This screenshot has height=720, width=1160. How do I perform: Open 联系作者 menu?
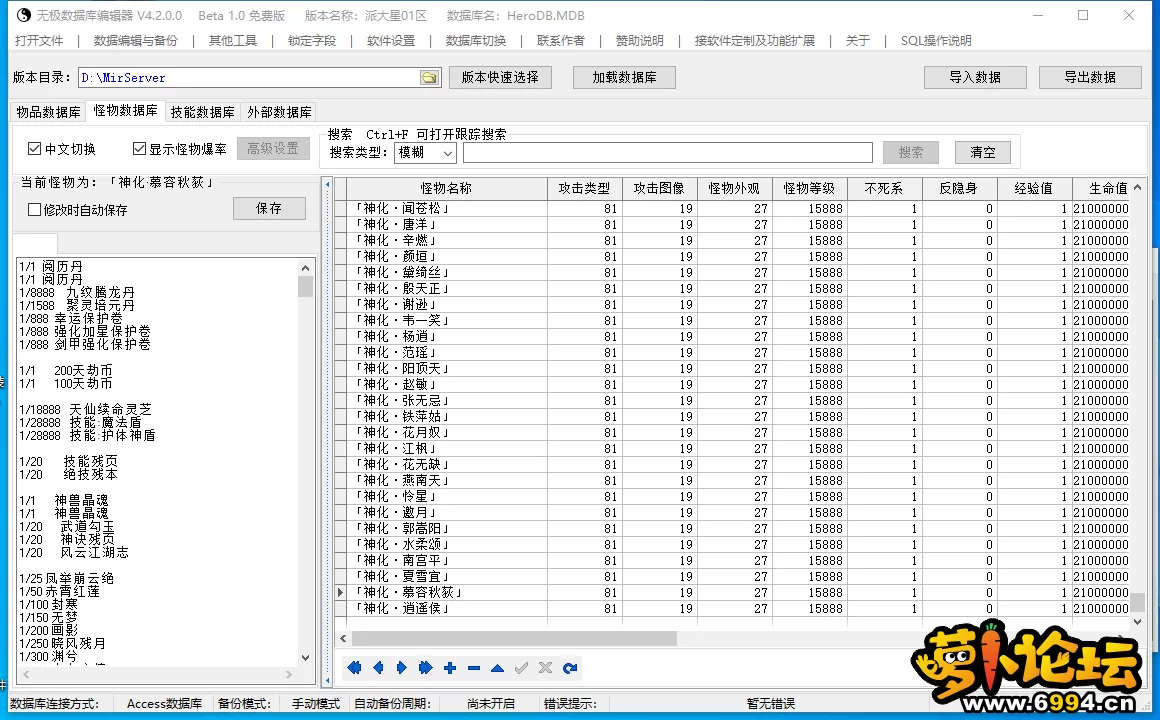(x=560, y=41)
